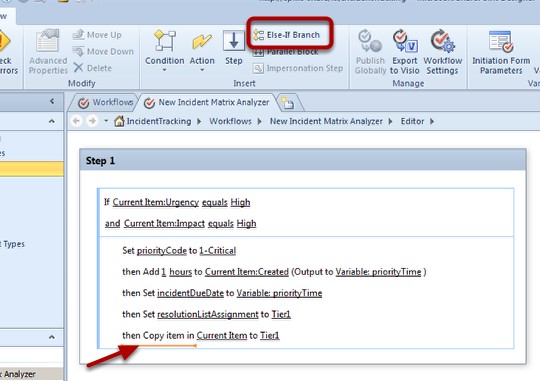This screenshot has width=540, height=381.
Task: Edit the Current Item:Urgency condition field
Action: point(156,203)
